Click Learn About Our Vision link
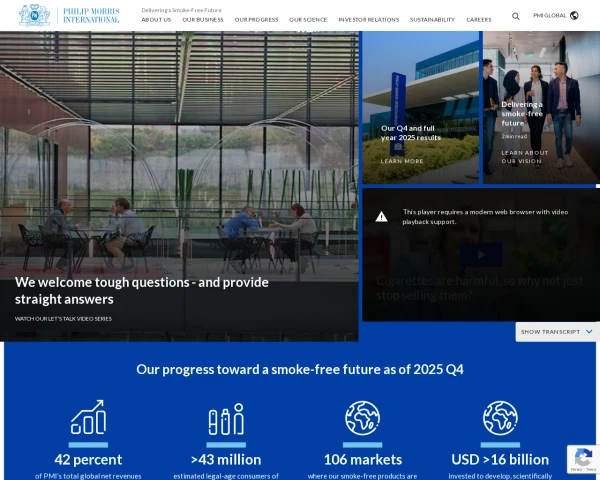The height and width of the screenshot is (480, 600). 525,157
